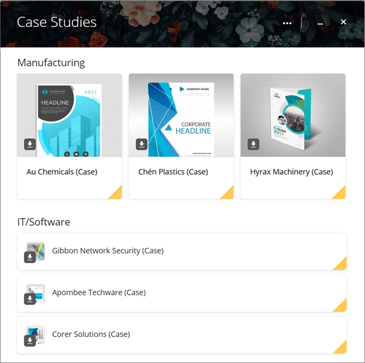Download the Chén Plastics case file
Screen dimensions: 365x363
[141, 144]
